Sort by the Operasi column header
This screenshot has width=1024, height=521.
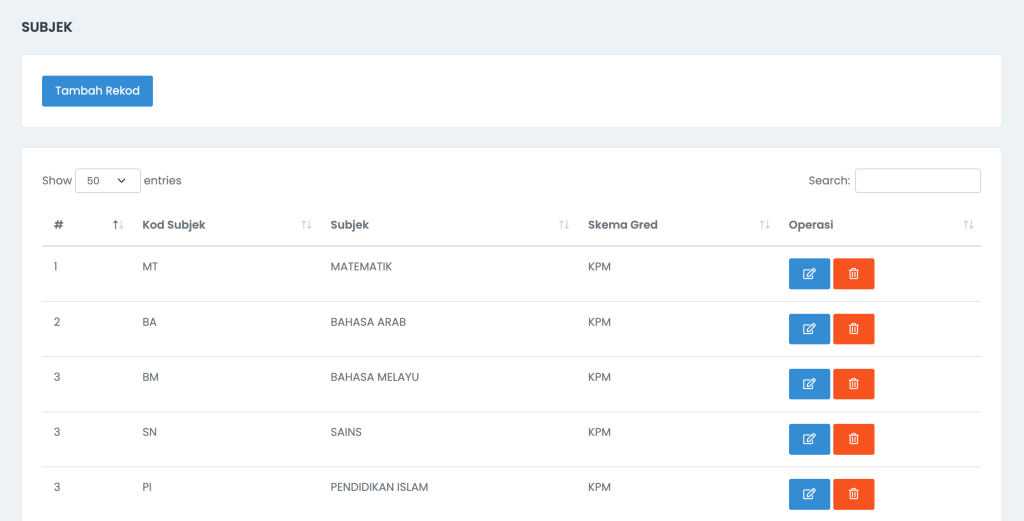point(879,225)
